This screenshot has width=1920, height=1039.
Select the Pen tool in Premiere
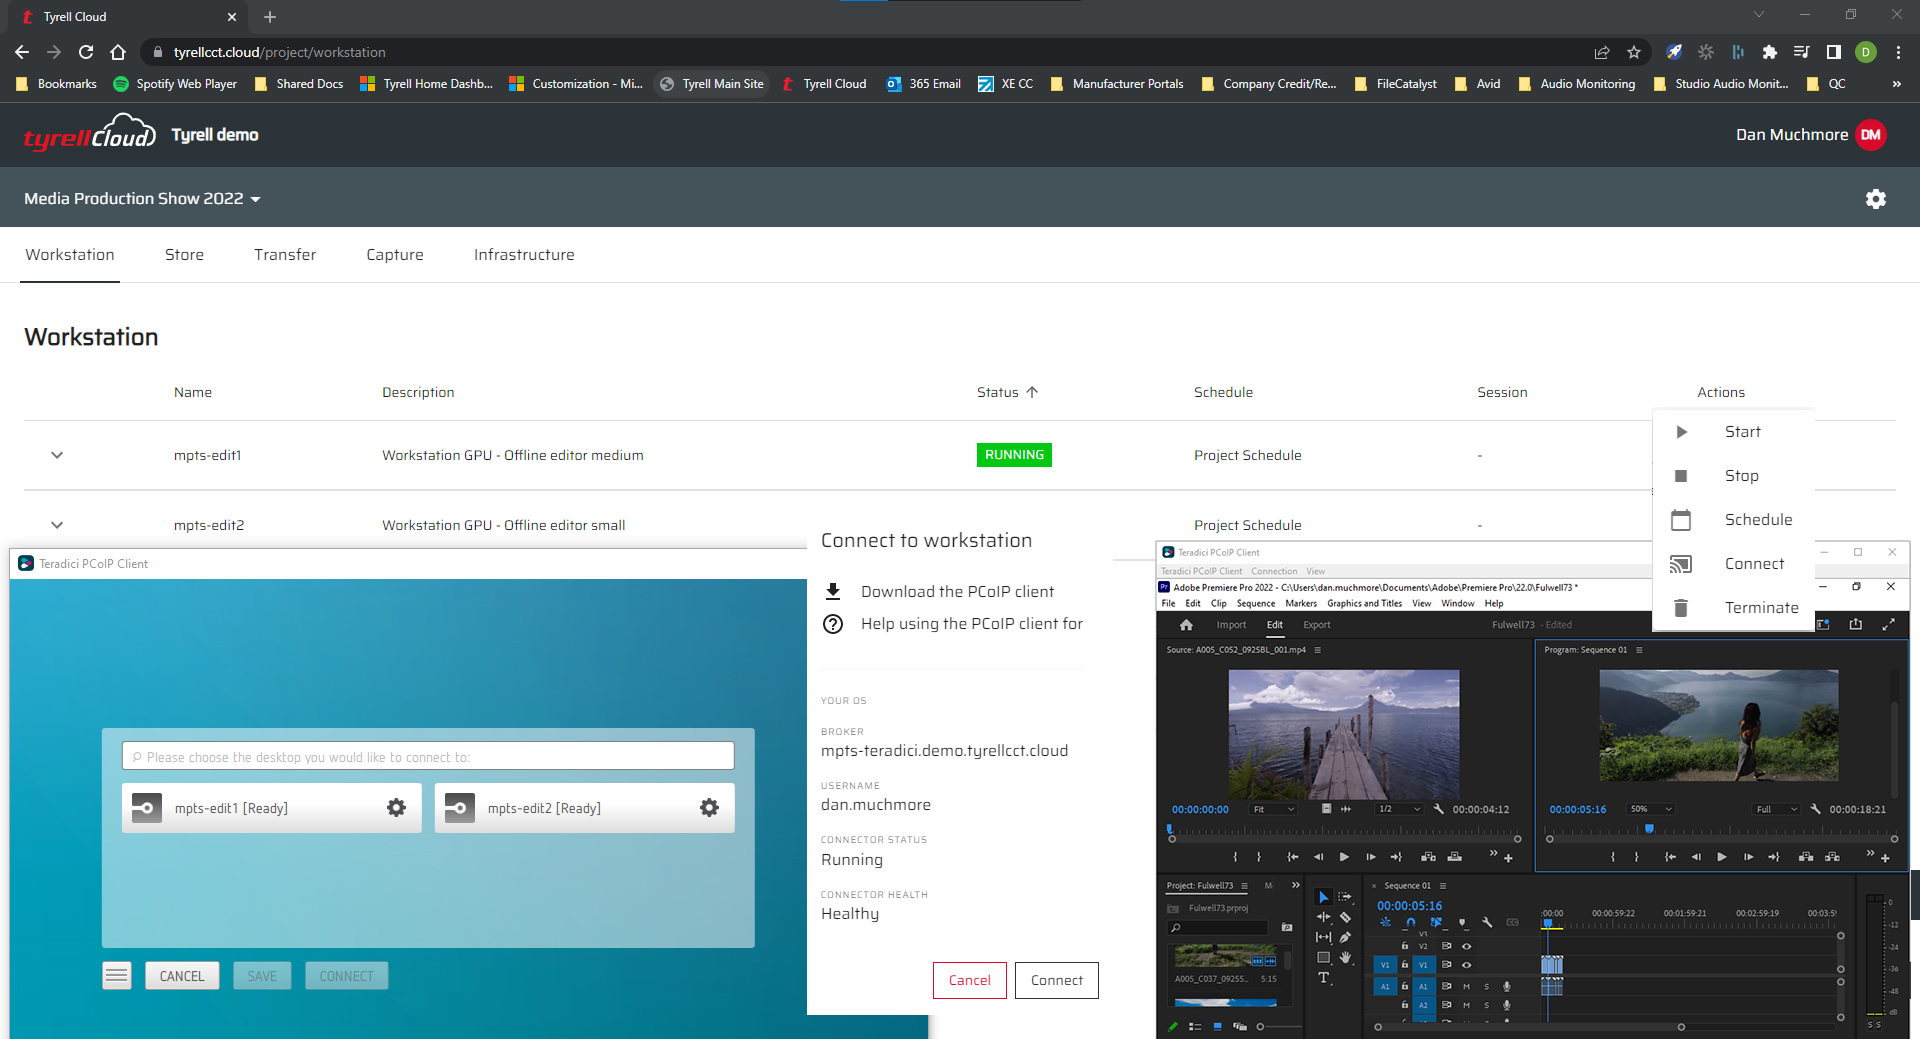point(1345,937)
